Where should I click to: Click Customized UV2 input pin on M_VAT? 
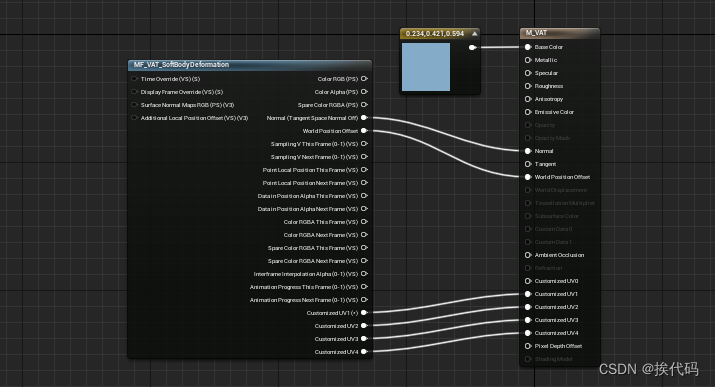tap(528, 307)
